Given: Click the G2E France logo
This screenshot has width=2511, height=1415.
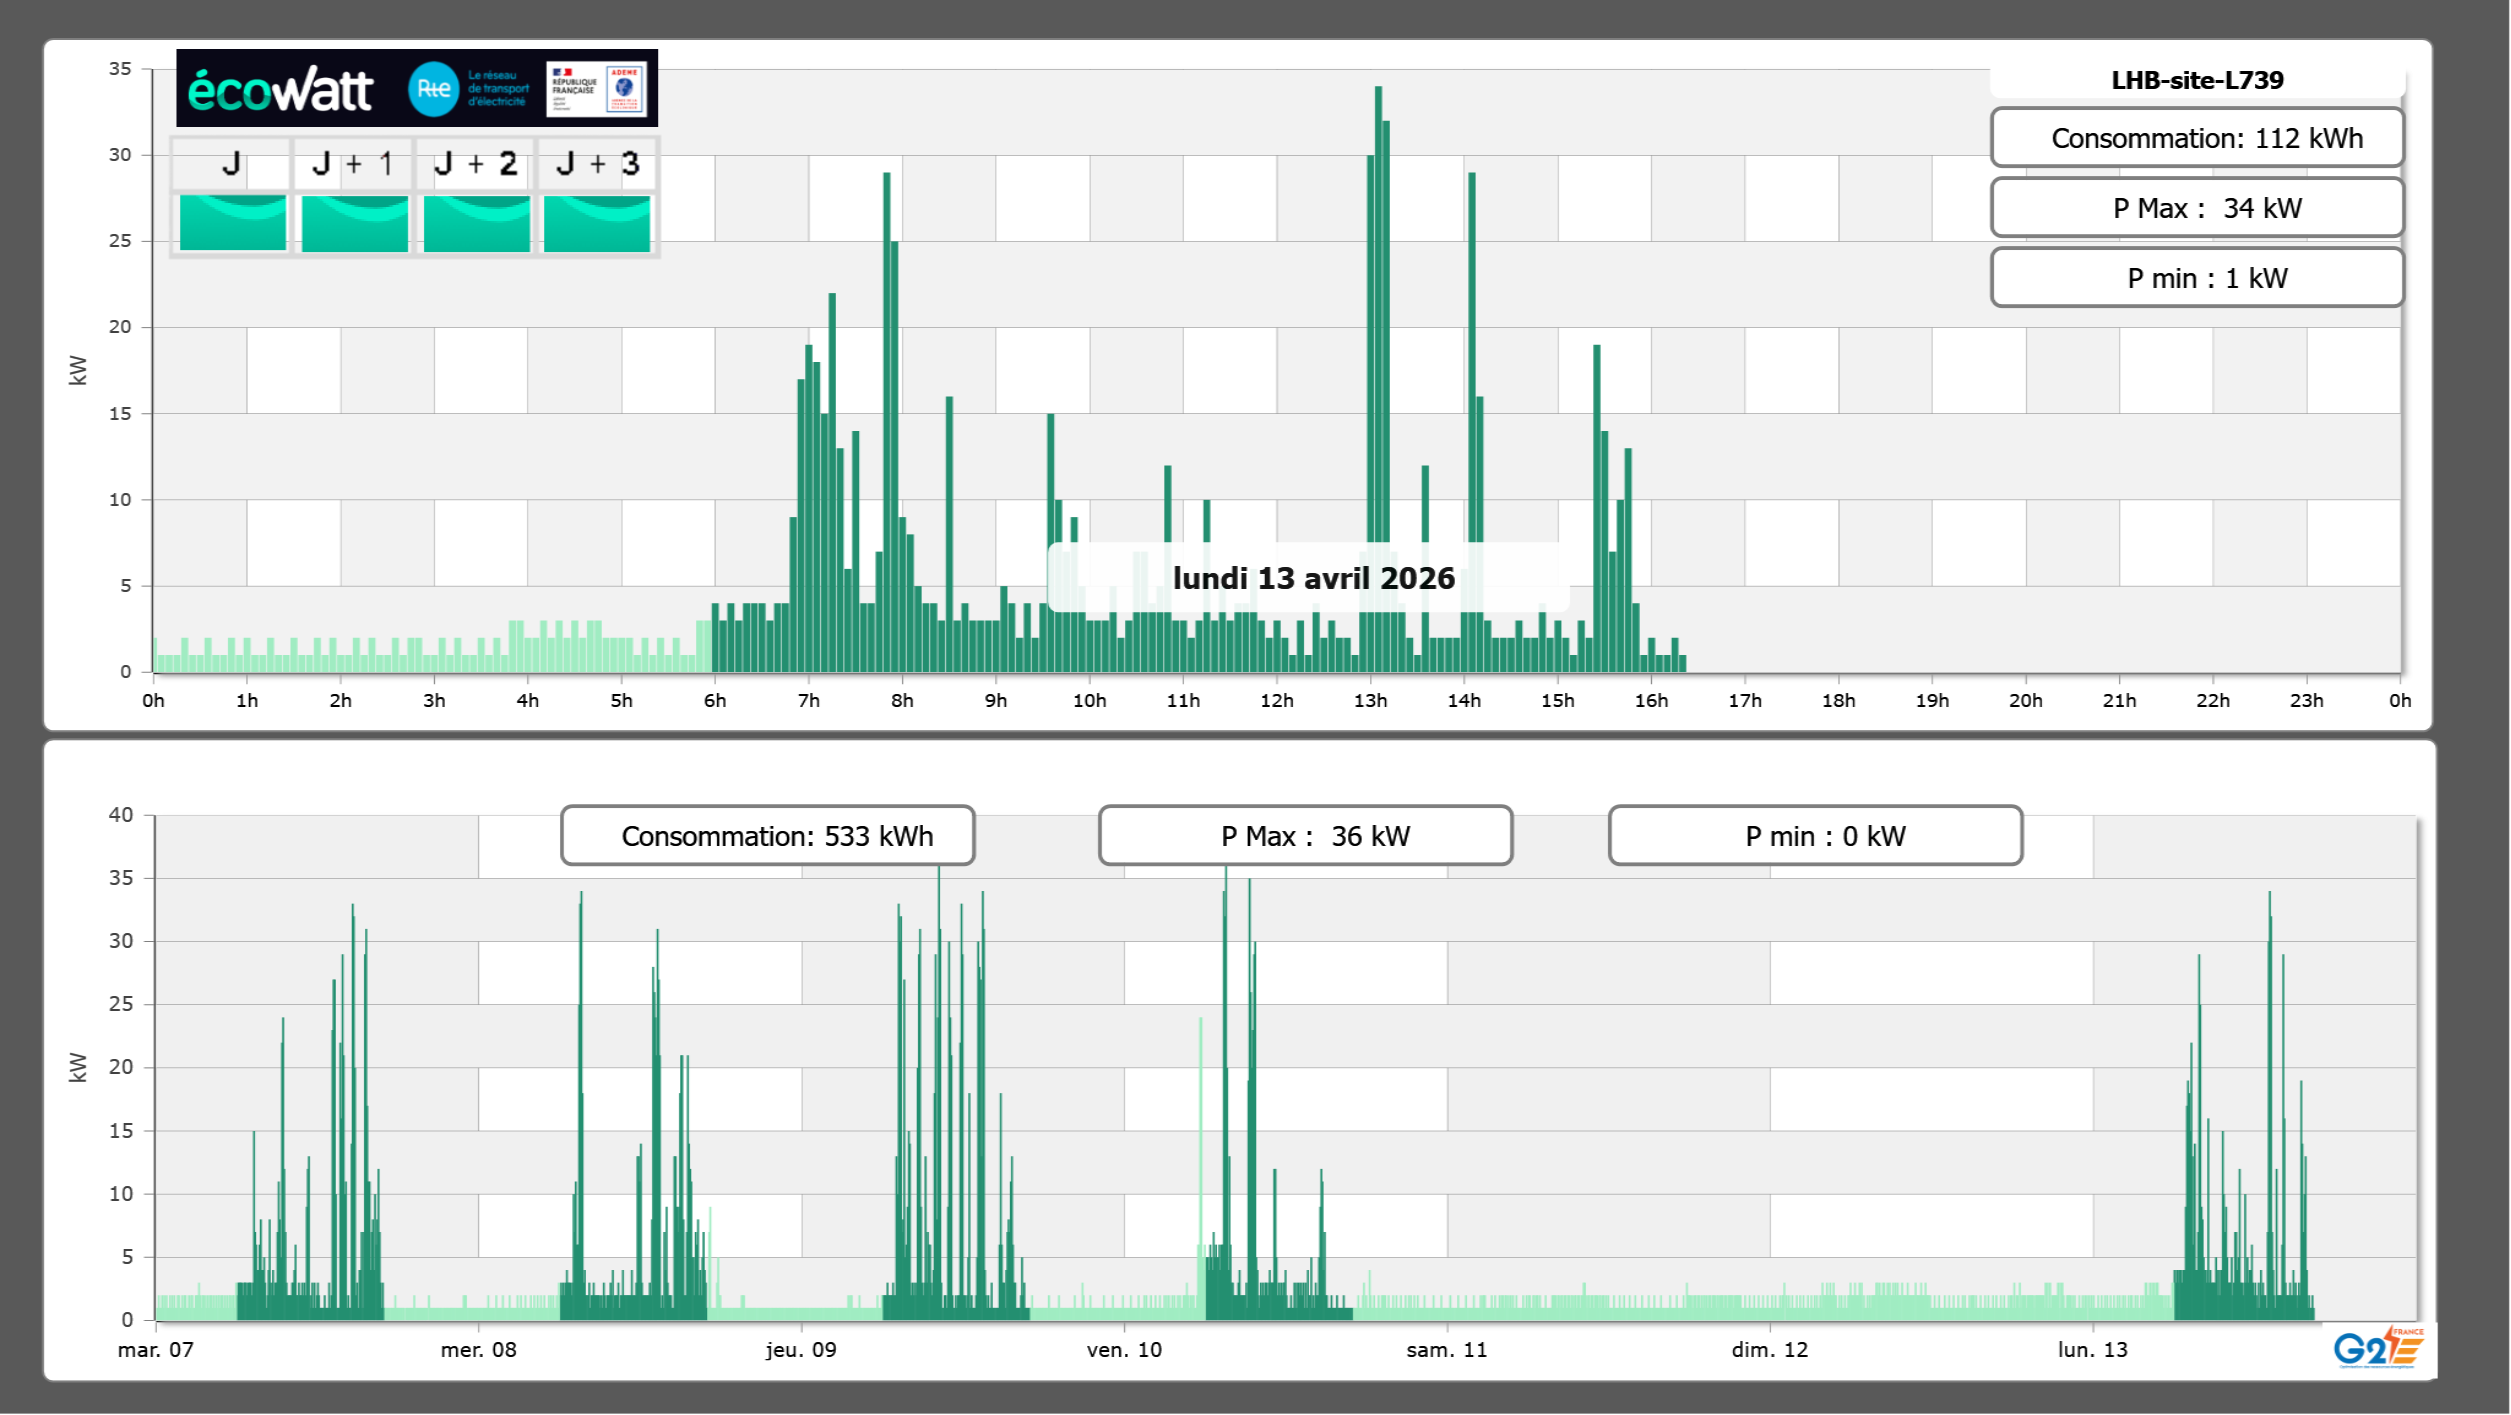Looking at the screenshot, I should [x=2378, y=1348].
